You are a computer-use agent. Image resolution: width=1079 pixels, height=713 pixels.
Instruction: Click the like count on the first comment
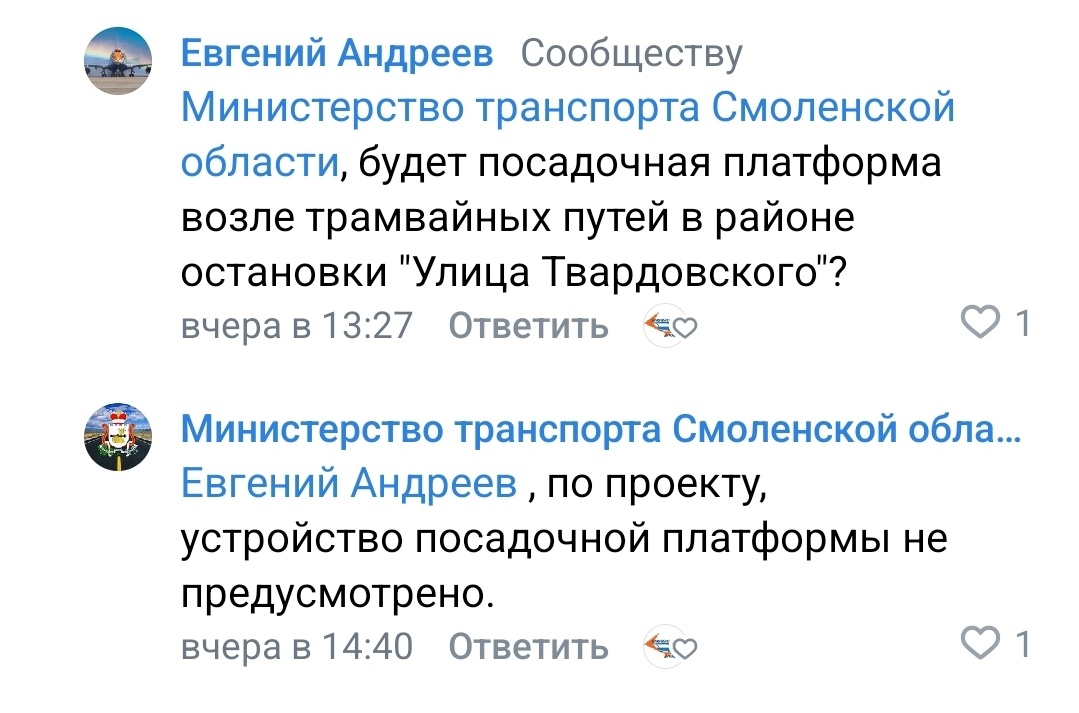click(1022, 322)
